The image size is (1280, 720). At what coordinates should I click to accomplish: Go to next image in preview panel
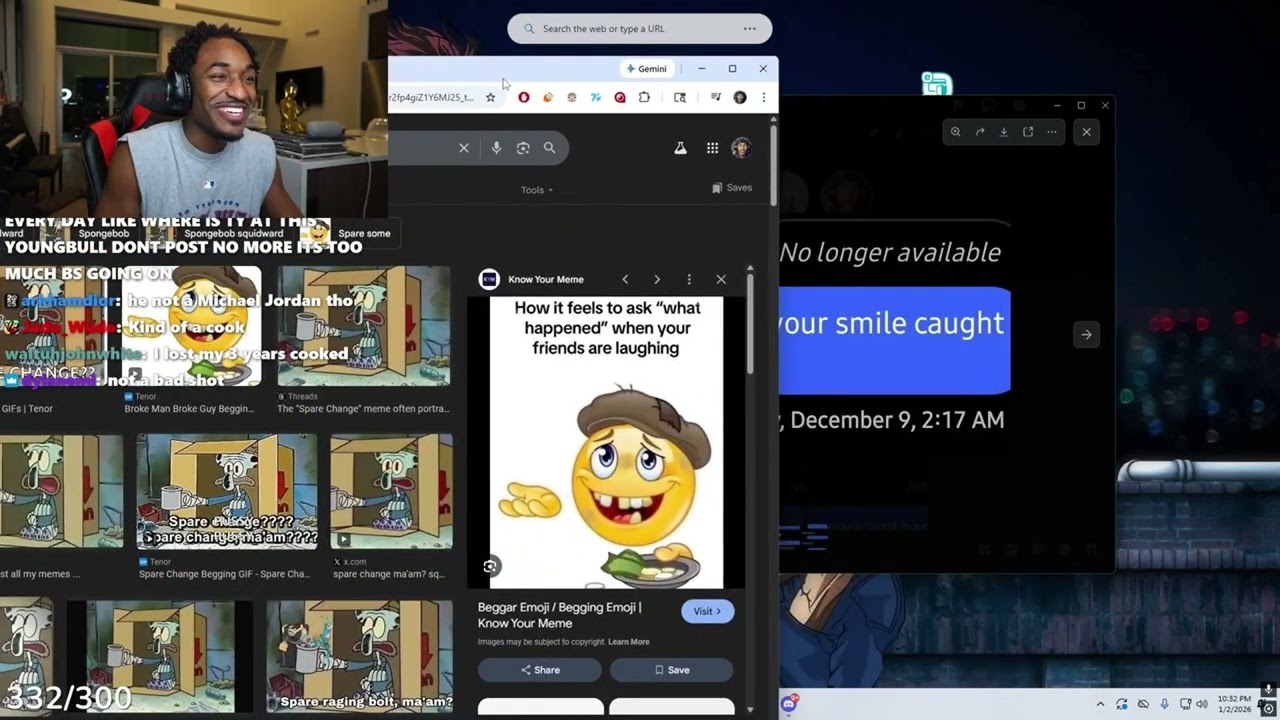click(657, 280)
